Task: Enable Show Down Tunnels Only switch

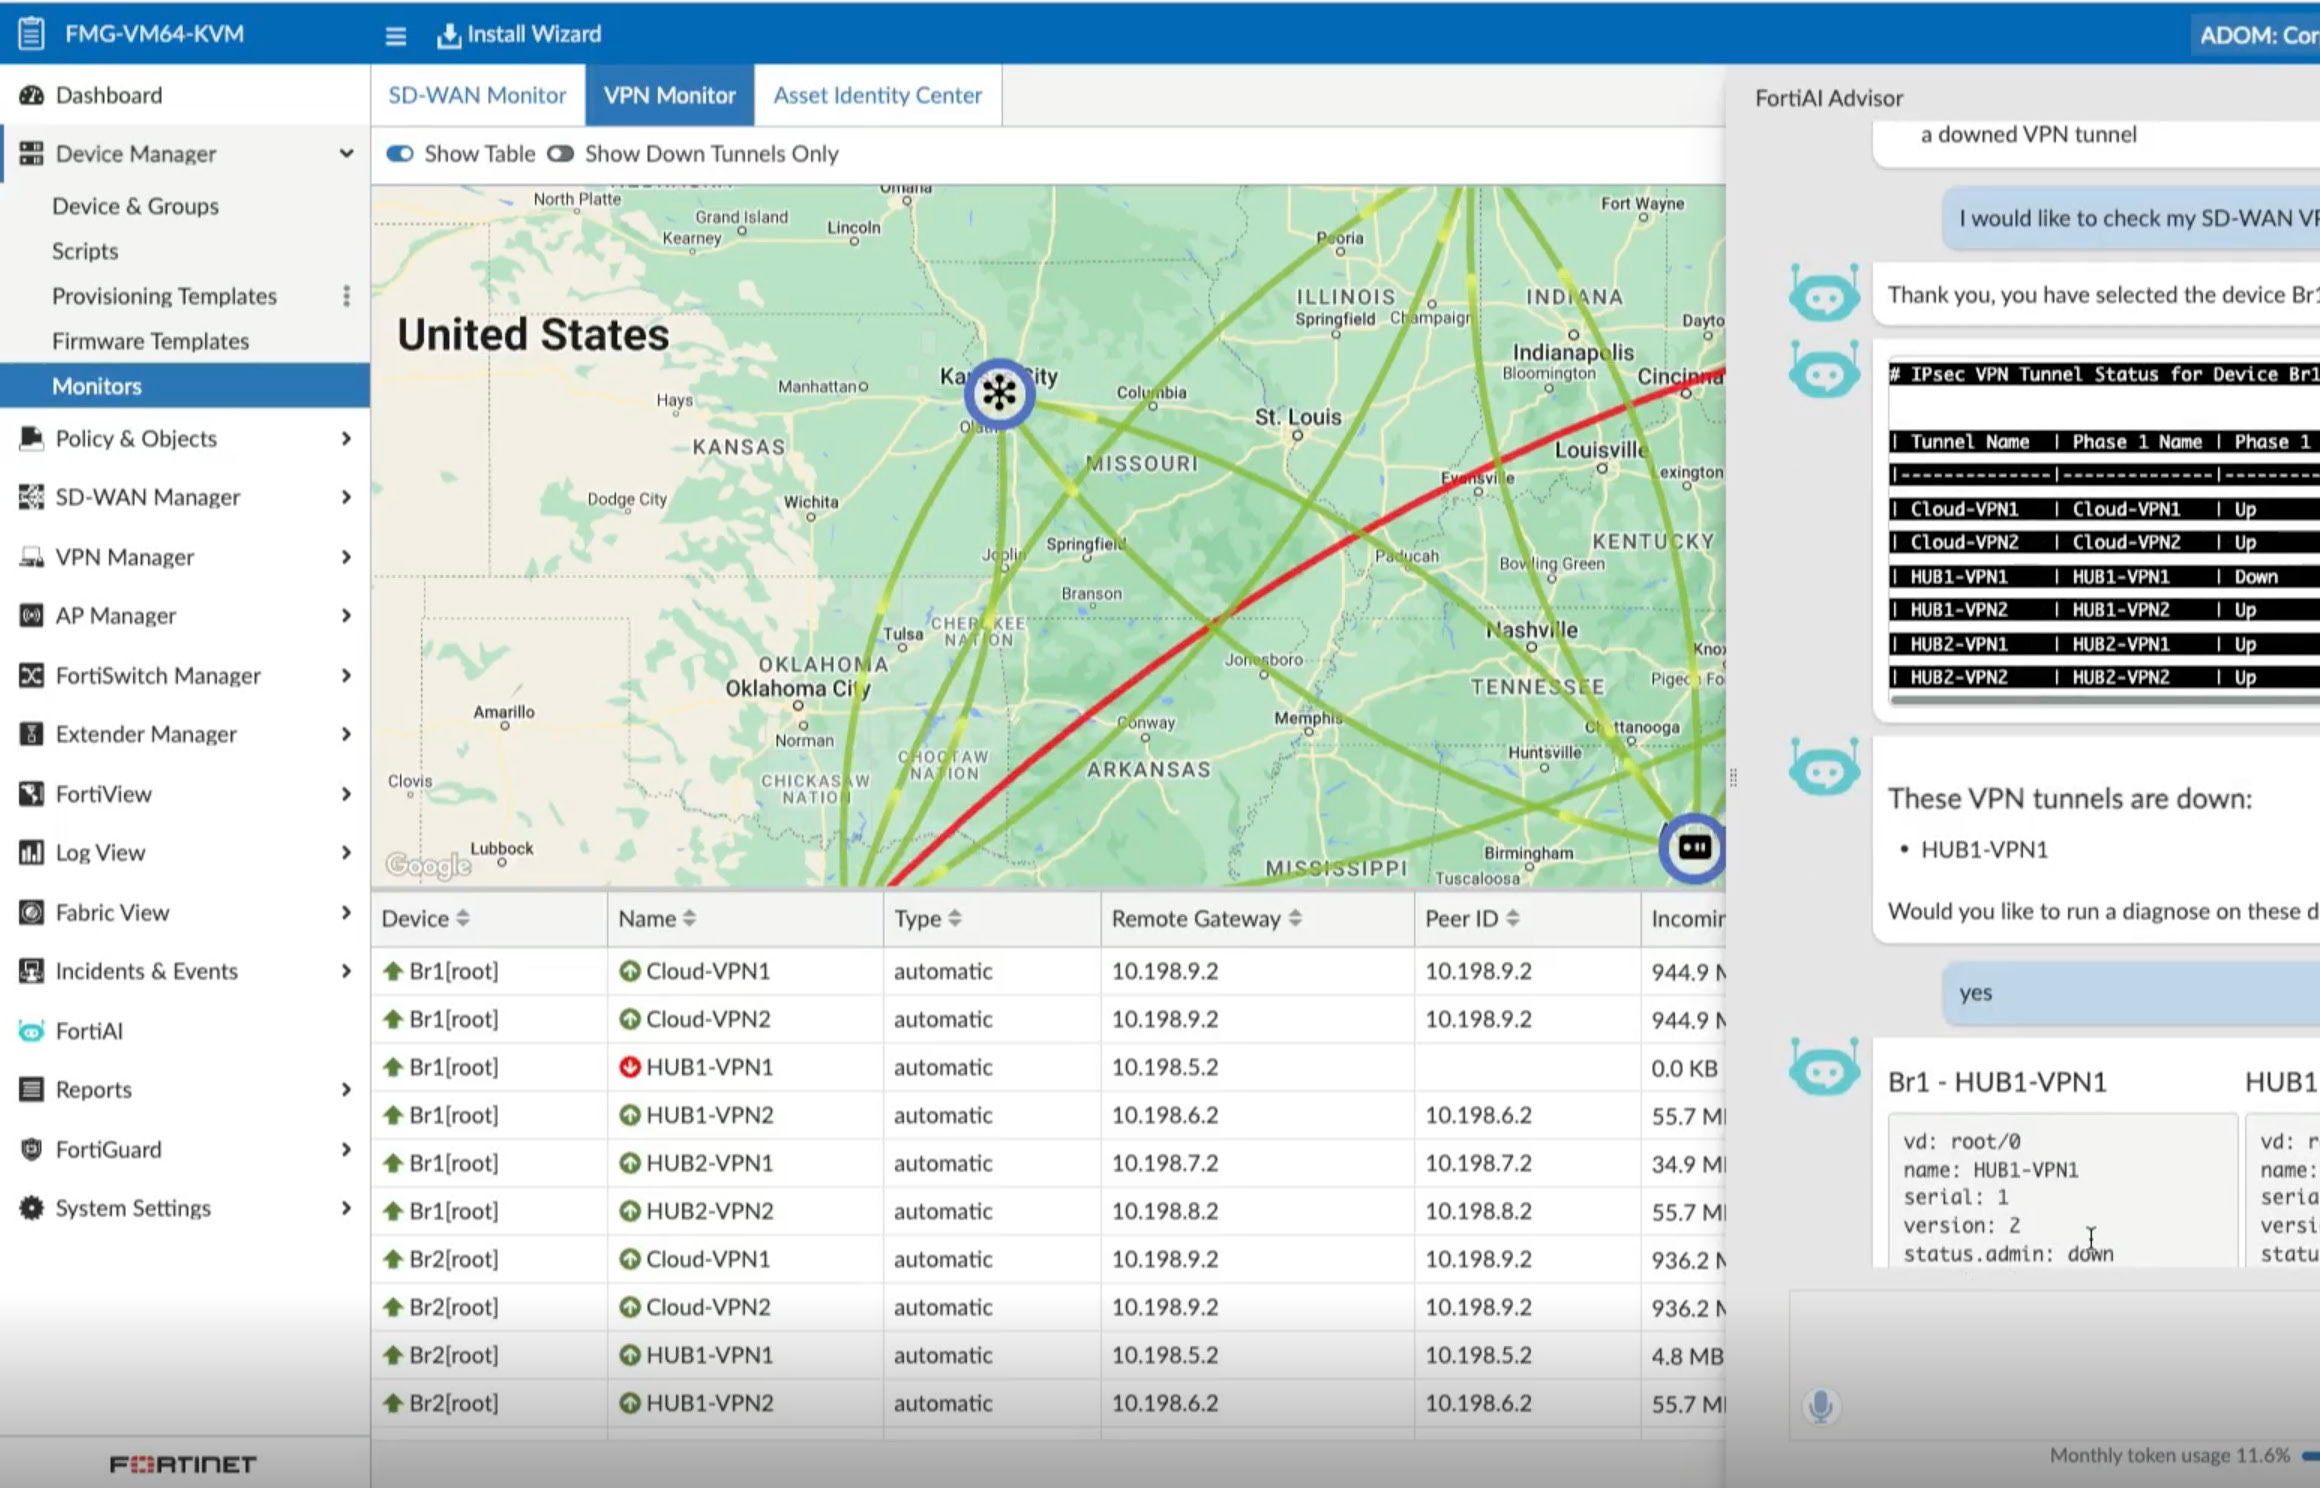Action: point(561,154)
